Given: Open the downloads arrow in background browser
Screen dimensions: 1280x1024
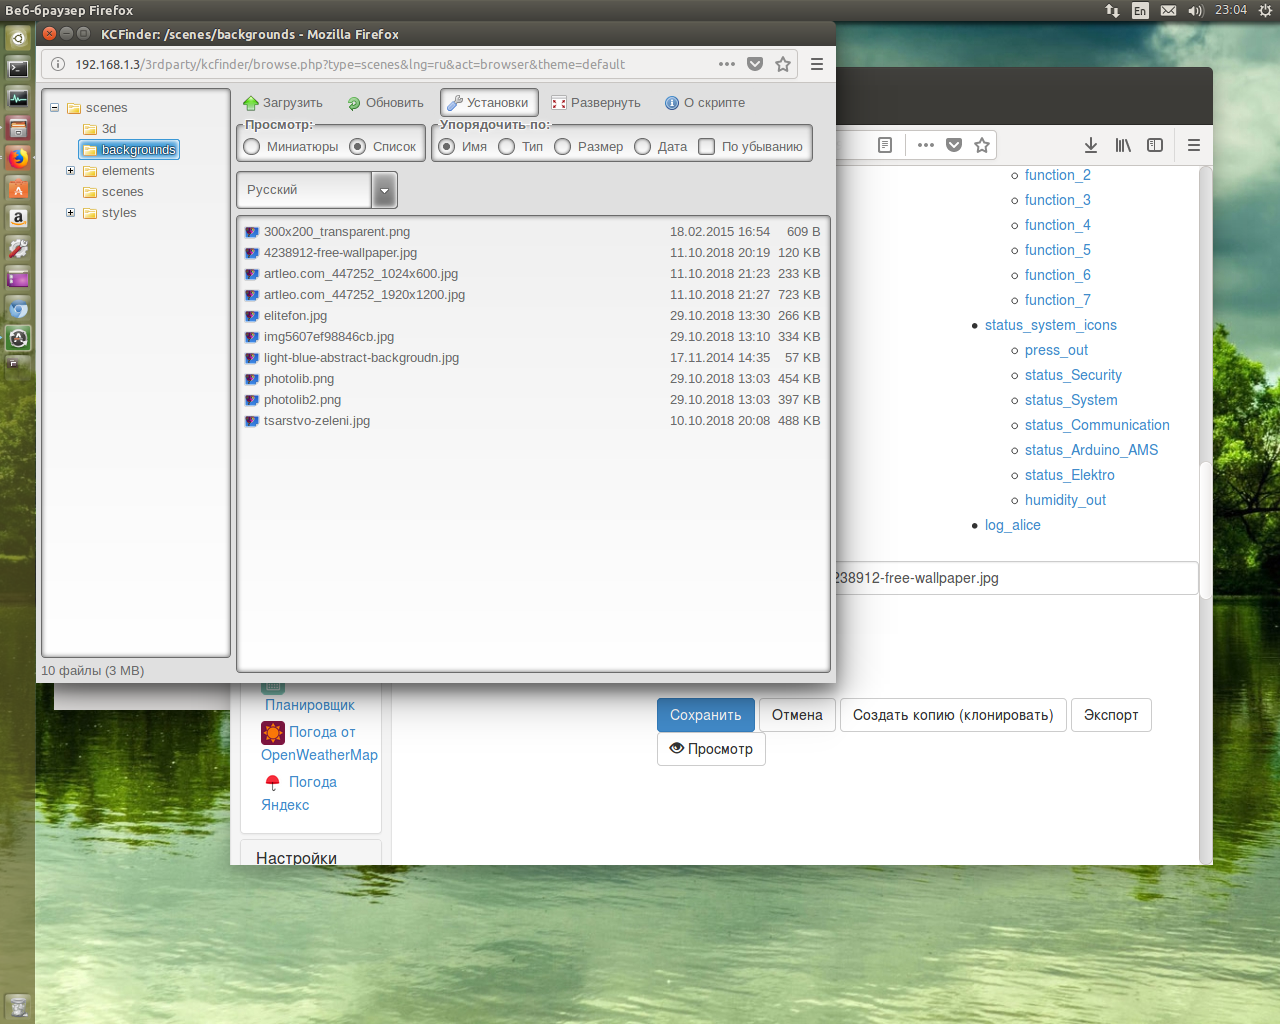Looking at the screenshot, I should pyautogui.click(x=1091, y=145).
